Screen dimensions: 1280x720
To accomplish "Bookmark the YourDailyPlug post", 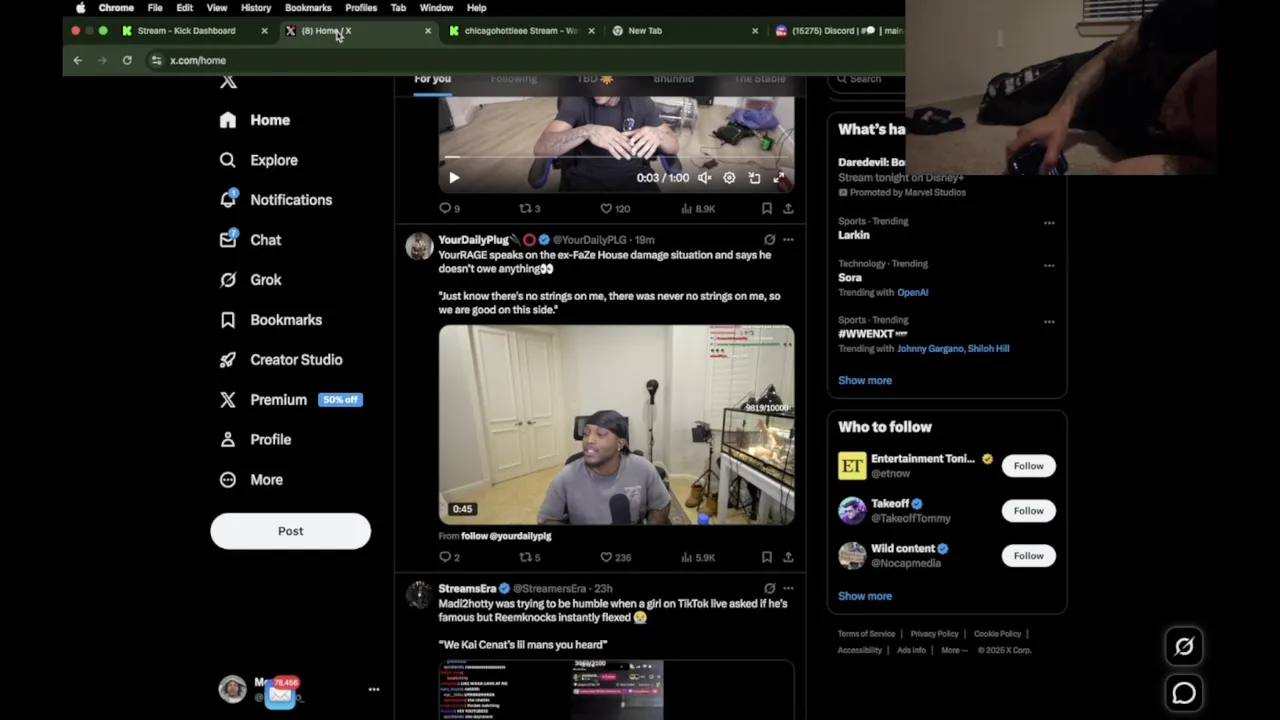I will 766,557.
